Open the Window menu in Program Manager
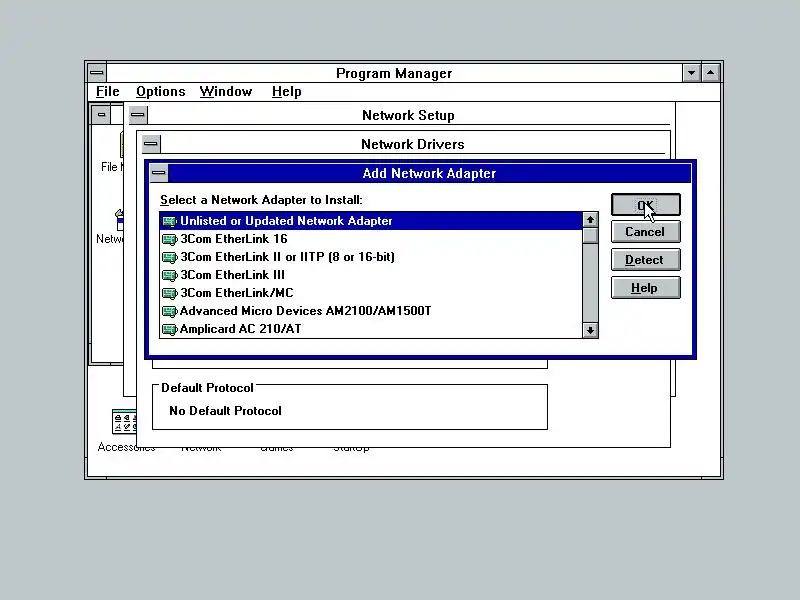Viewport: 800px width, 600px height. (226, 92)
